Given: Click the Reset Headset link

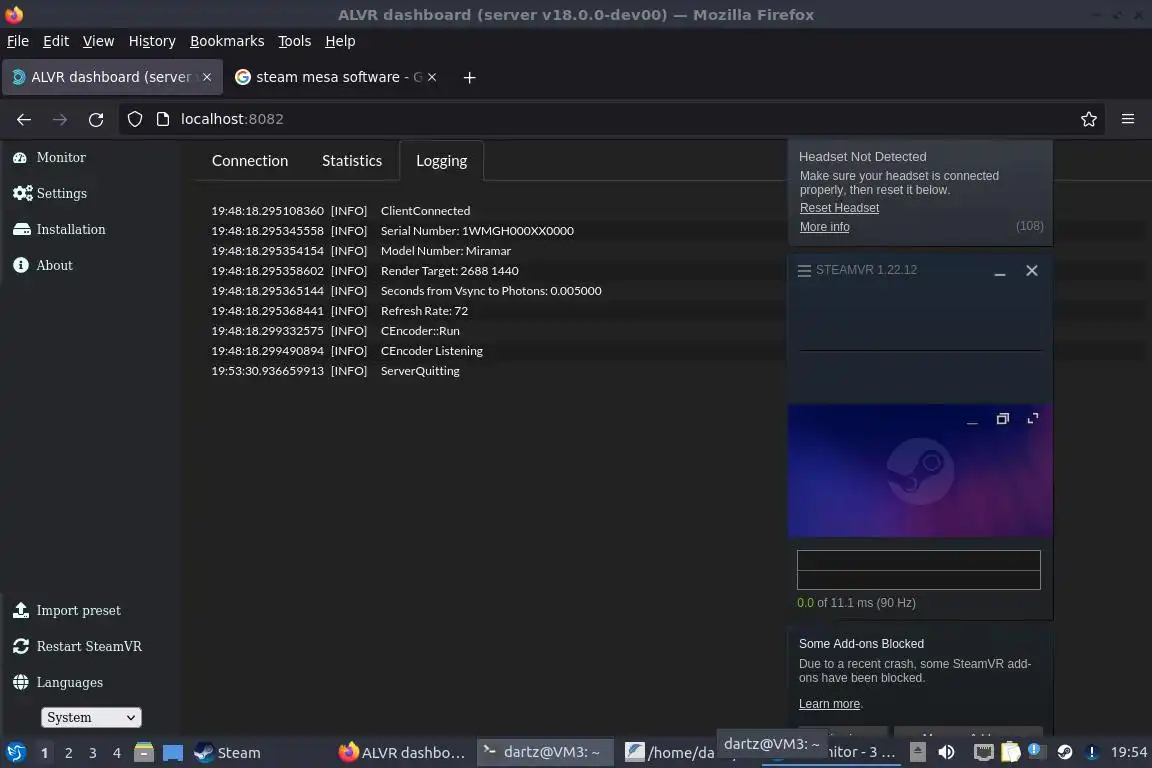Looking at the screenshot, I should [x=839, y=208].
